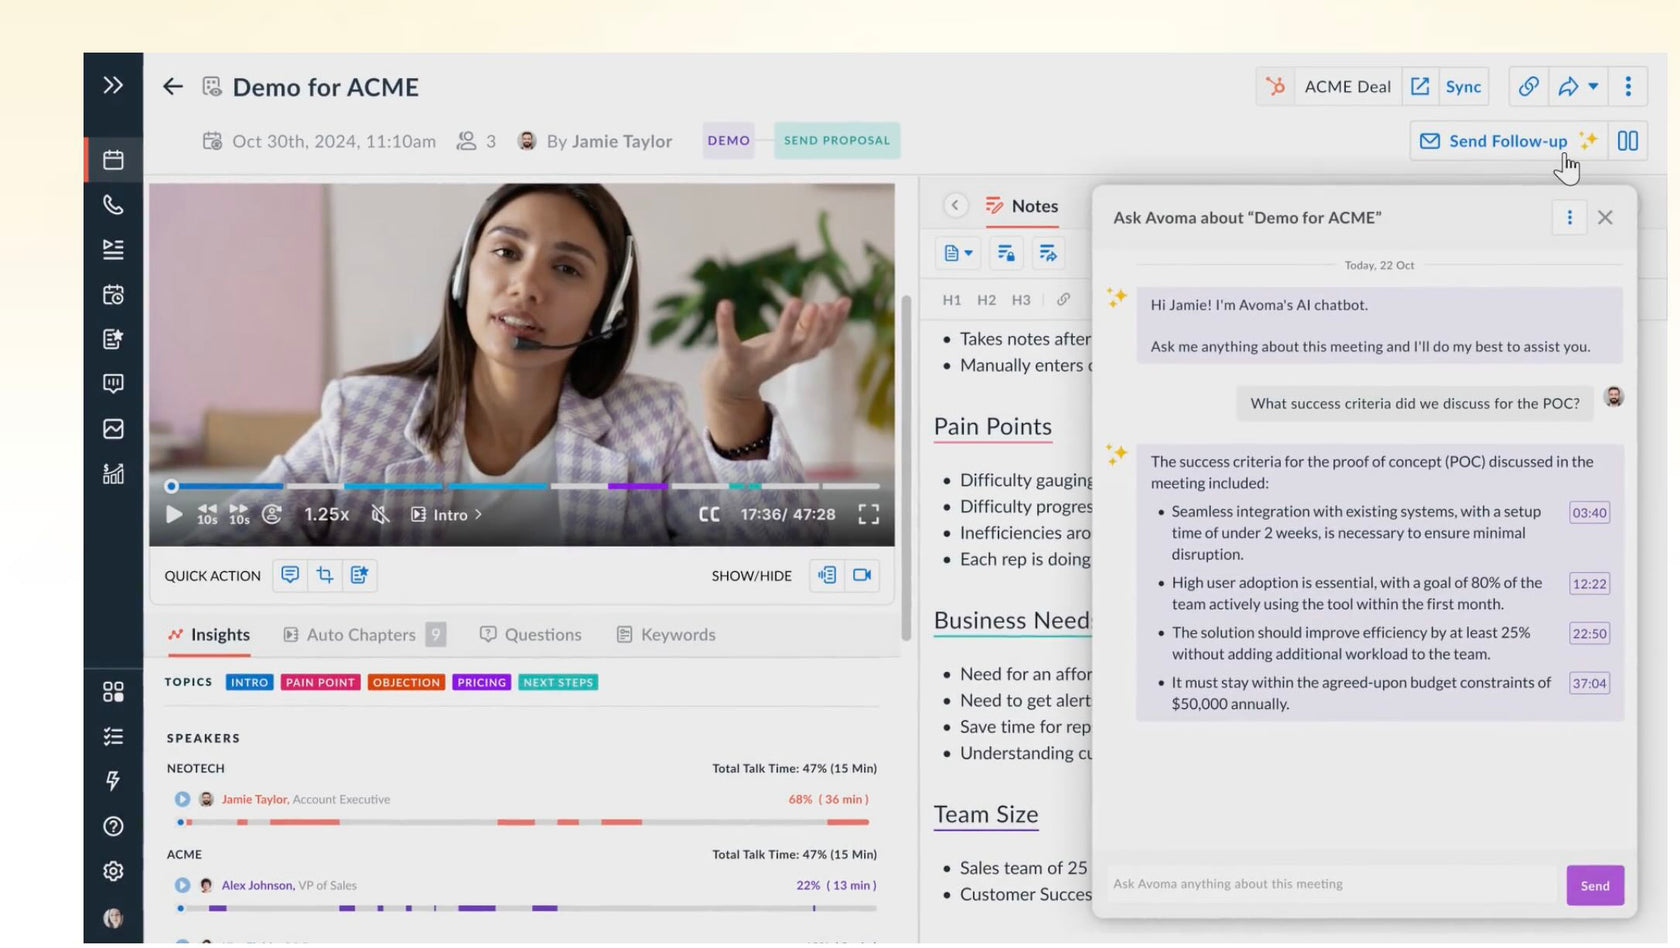Open the lightning bolt automation icon

pos(113,781)
